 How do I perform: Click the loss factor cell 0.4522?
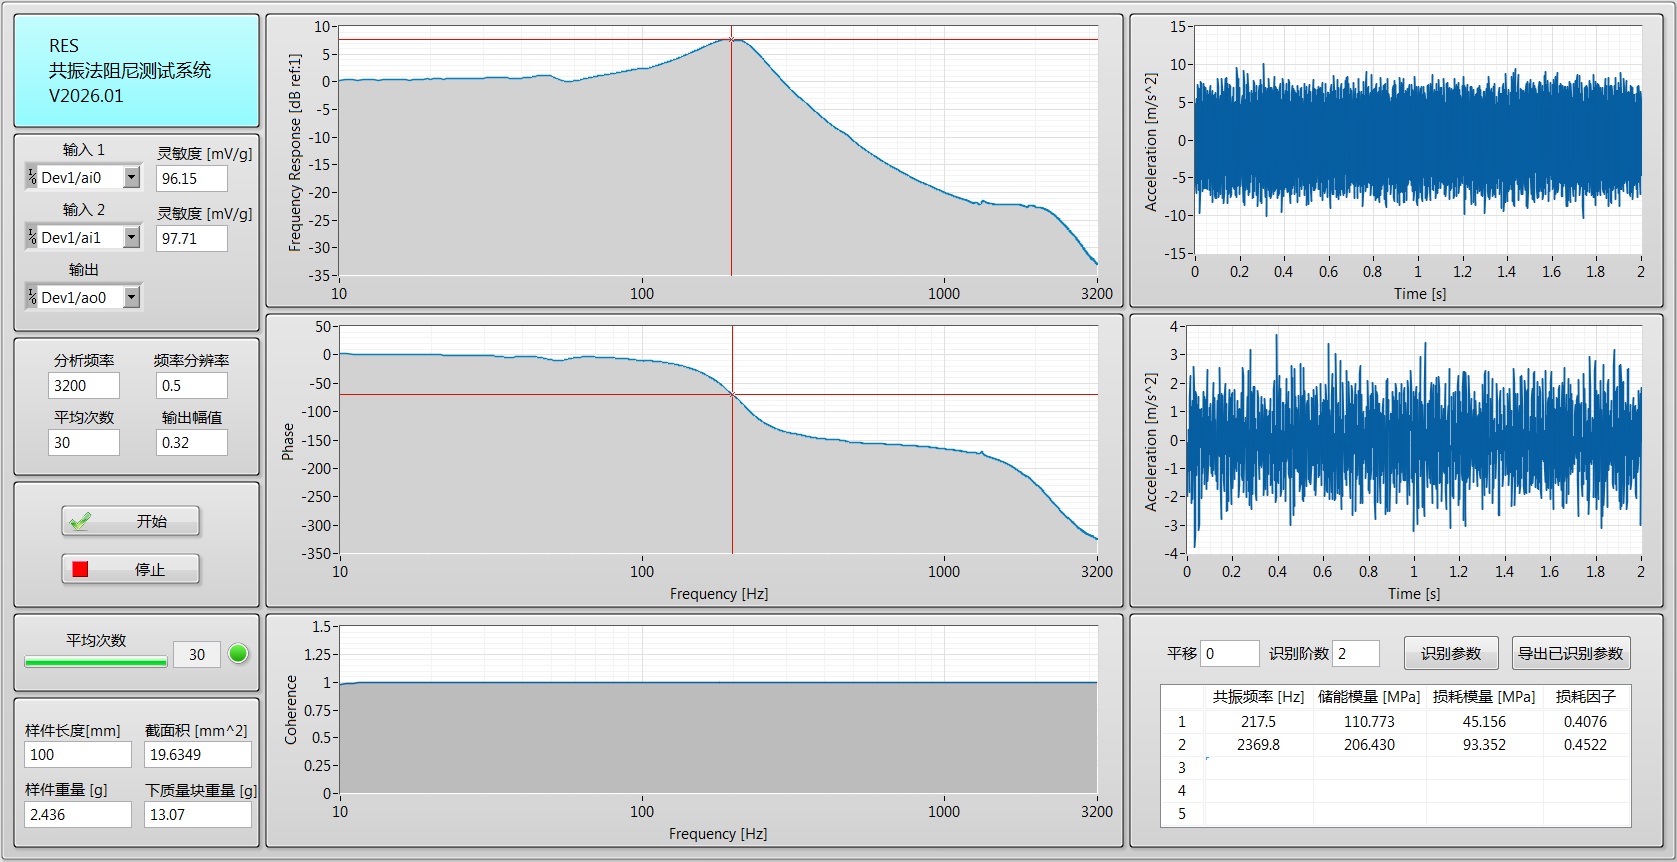[1585, 745]
